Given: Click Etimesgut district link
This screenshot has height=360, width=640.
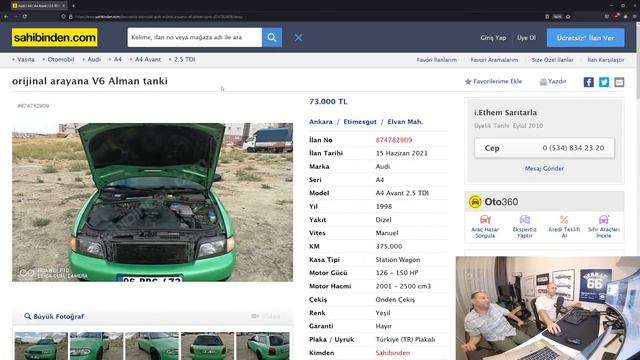Looking at the screenshot, I should (360, 122).
